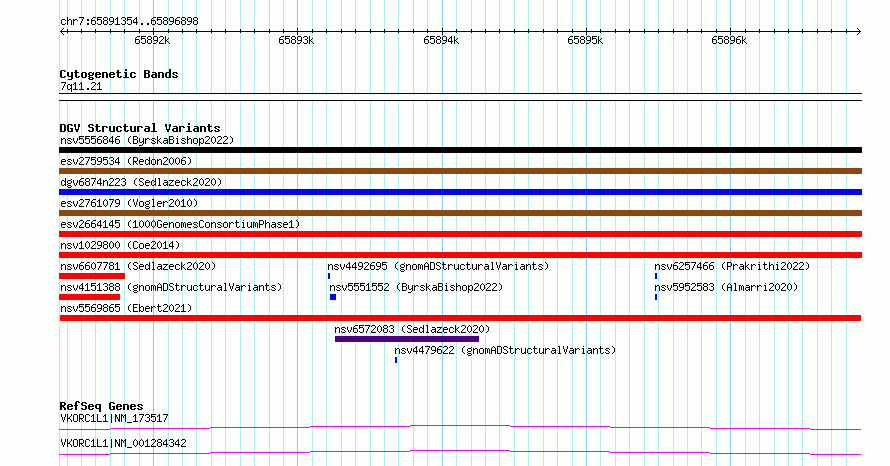Click the nsv5556846 black variant bar
The image size is (890, 466).
point(460,150)
